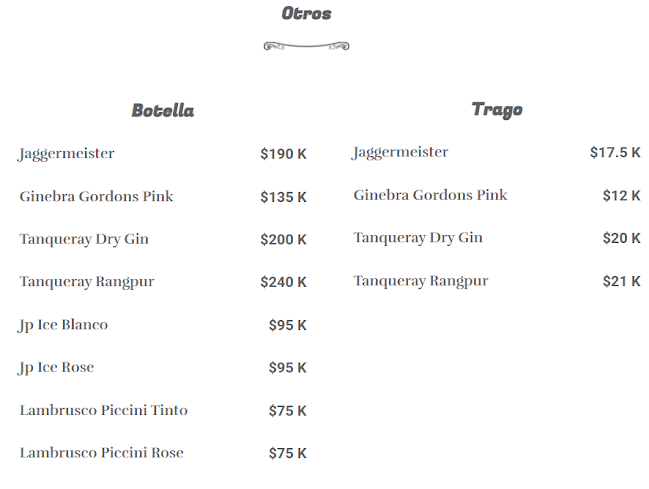Click the $135 K price label
Screen dimensions: 649x489
[283, 197]
